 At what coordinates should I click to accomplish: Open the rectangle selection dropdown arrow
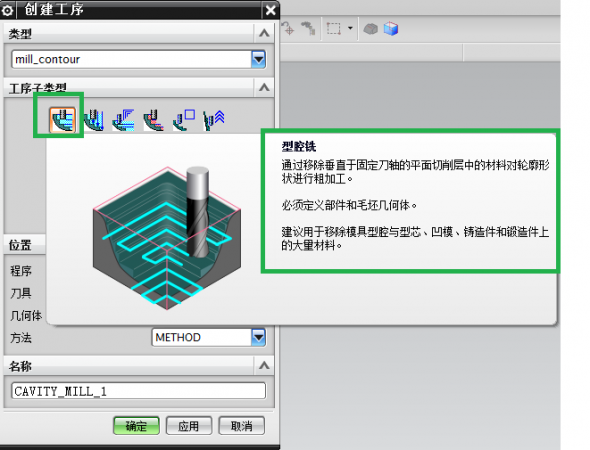coord(350,28)
